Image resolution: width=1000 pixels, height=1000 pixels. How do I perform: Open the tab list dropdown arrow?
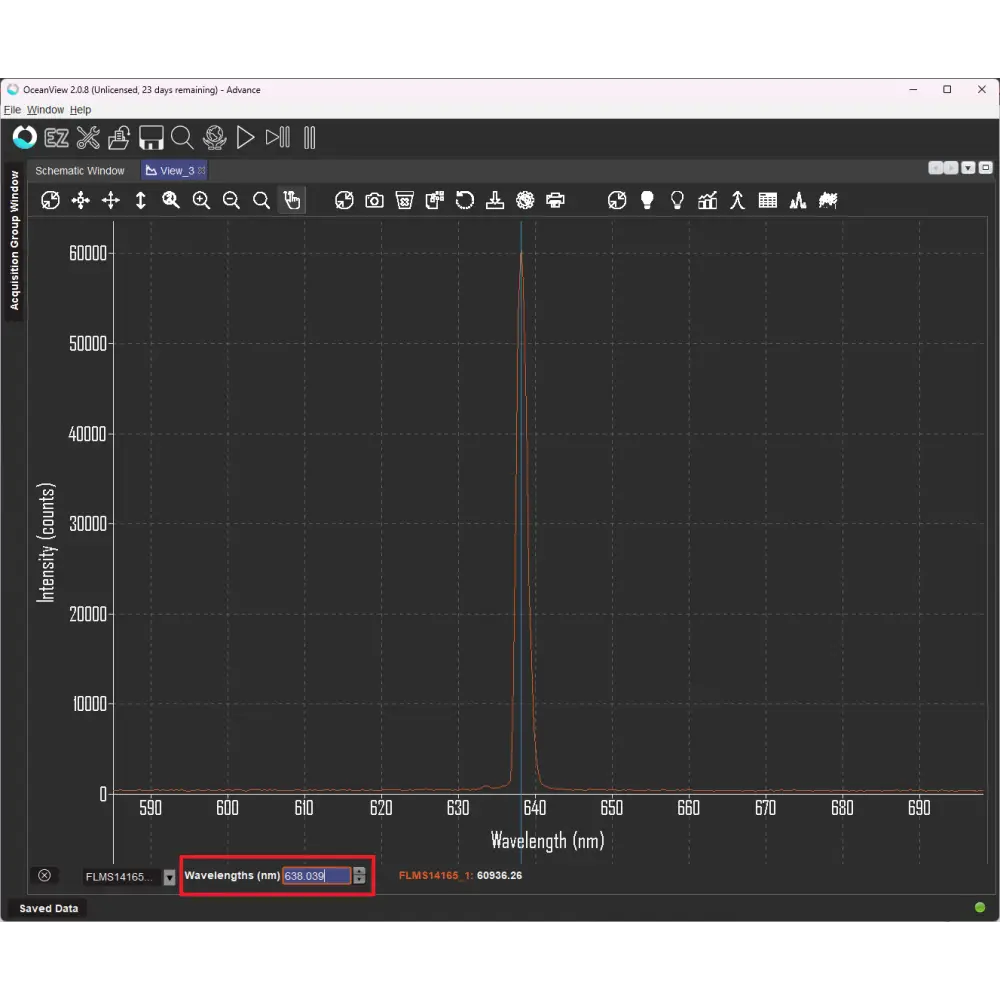click(968, 168)
